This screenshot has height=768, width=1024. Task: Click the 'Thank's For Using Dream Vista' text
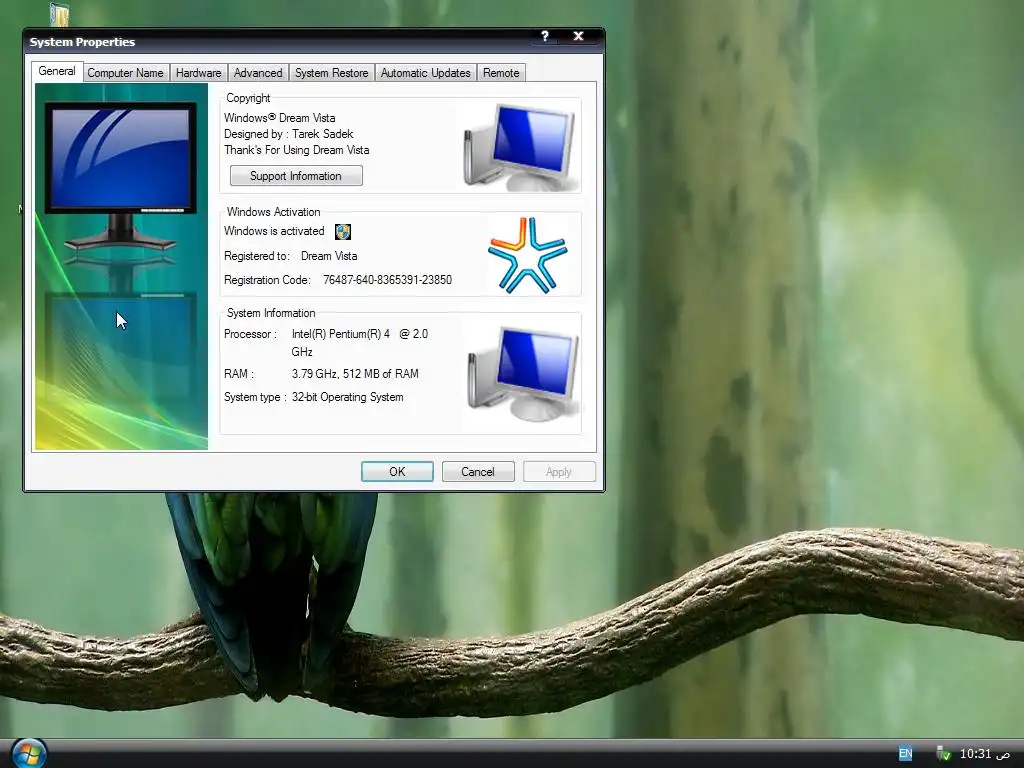[x=296, y=150]
